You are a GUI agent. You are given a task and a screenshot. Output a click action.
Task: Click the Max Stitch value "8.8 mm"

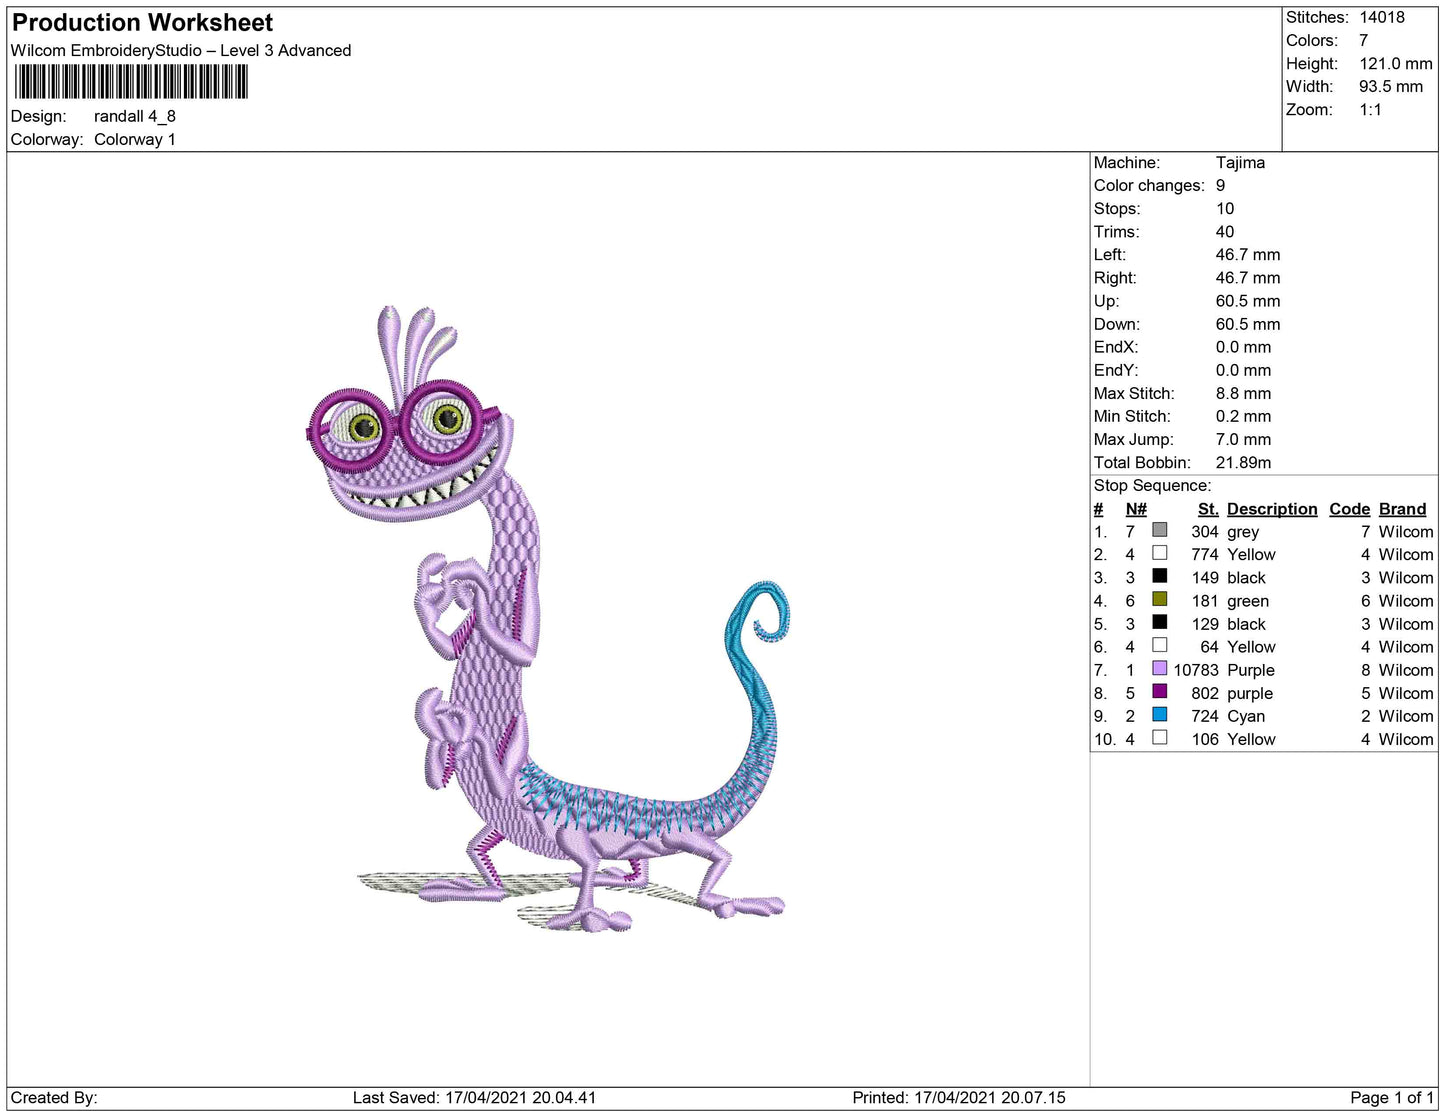pyautogui.click(x=1243, y=393)
